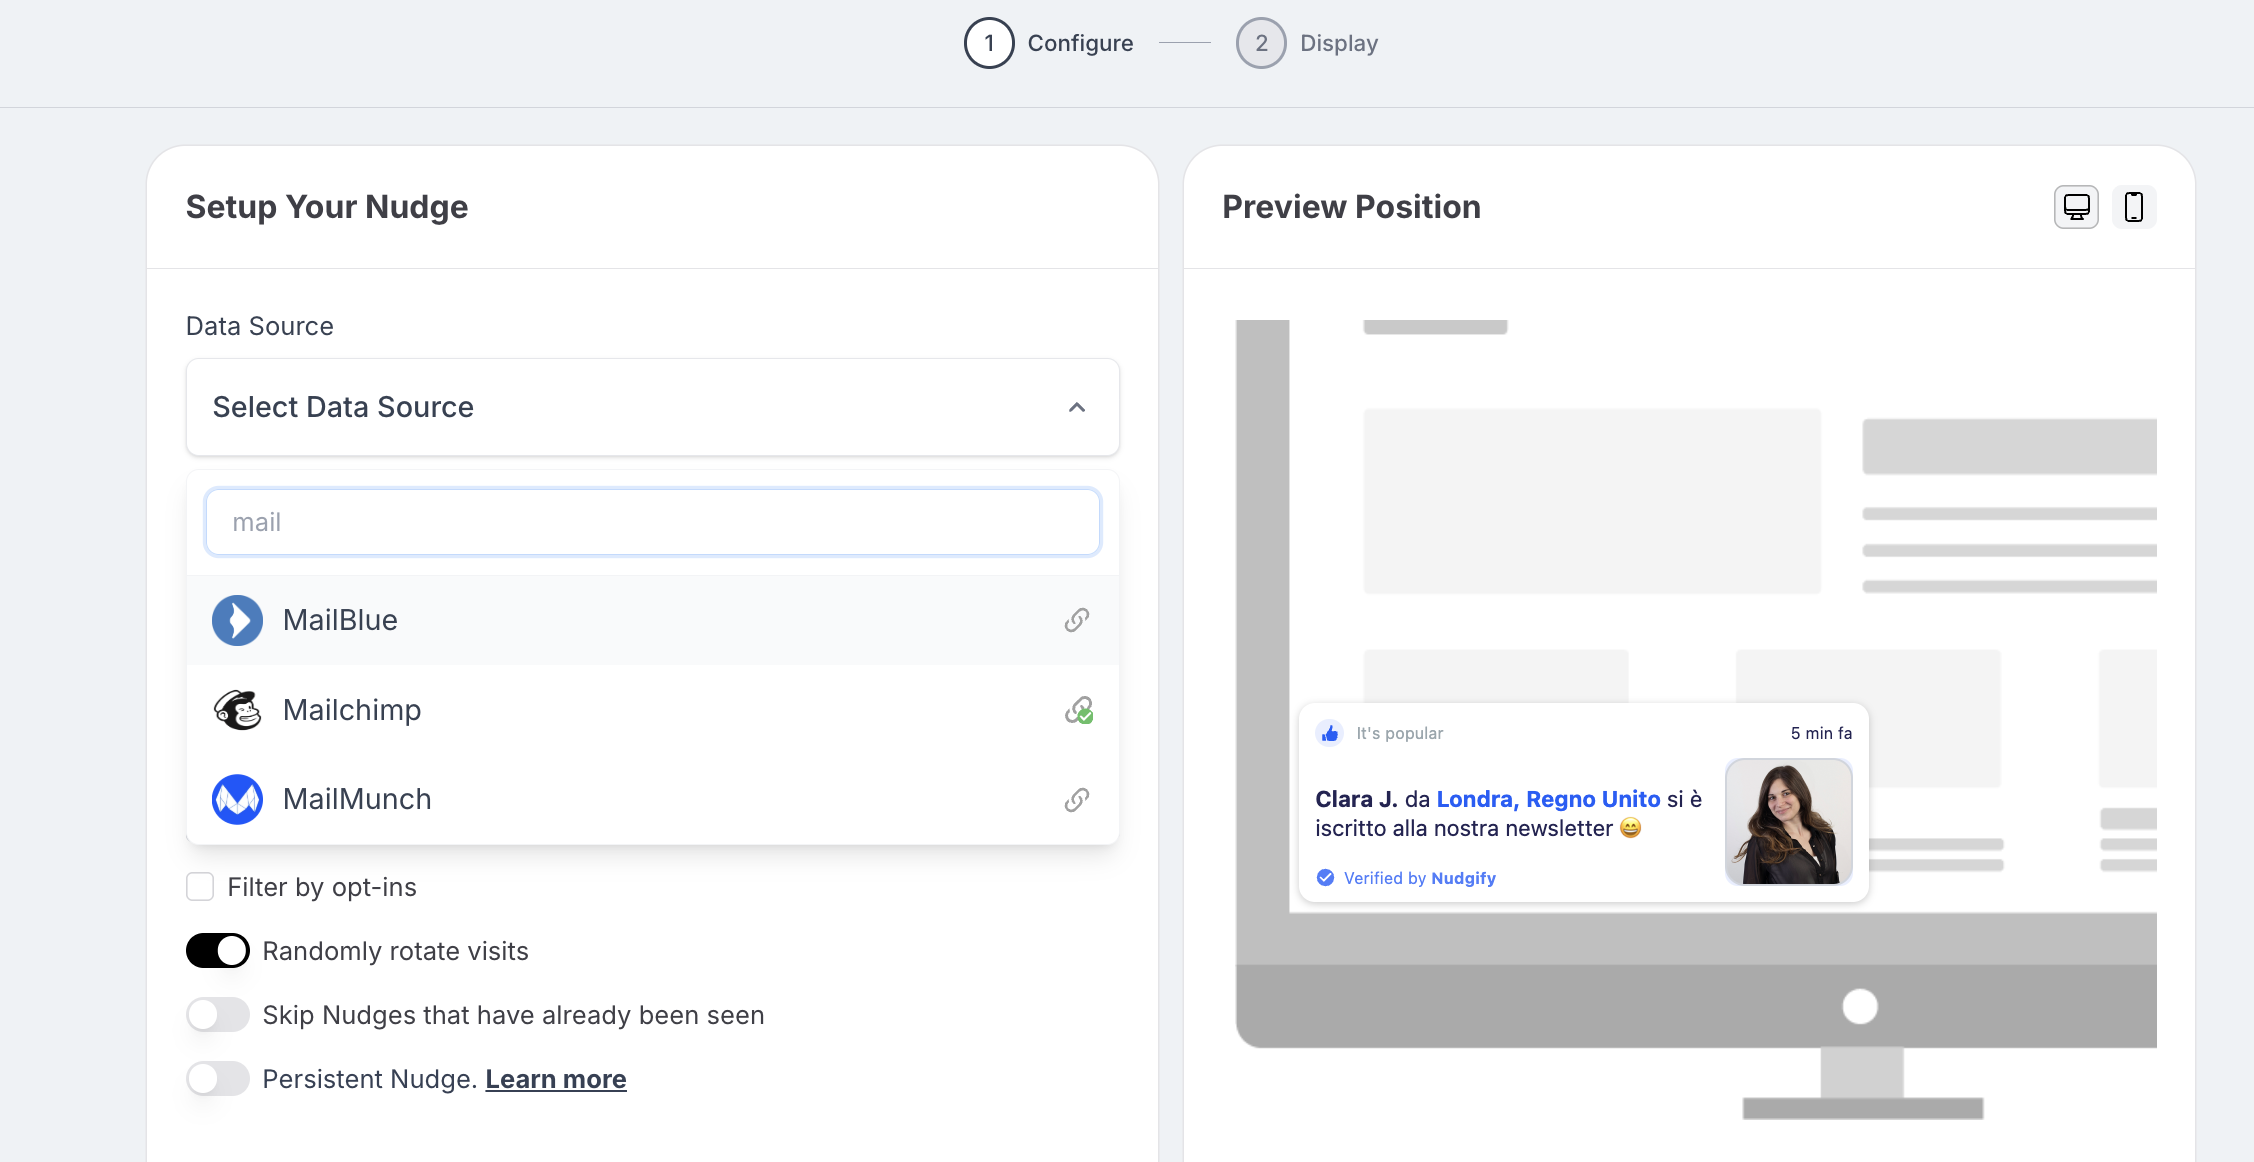Select Mailchimp from data source list
Image resolution: width=2254 pixels, height=1162 pixels.
(x=352, y=710)
